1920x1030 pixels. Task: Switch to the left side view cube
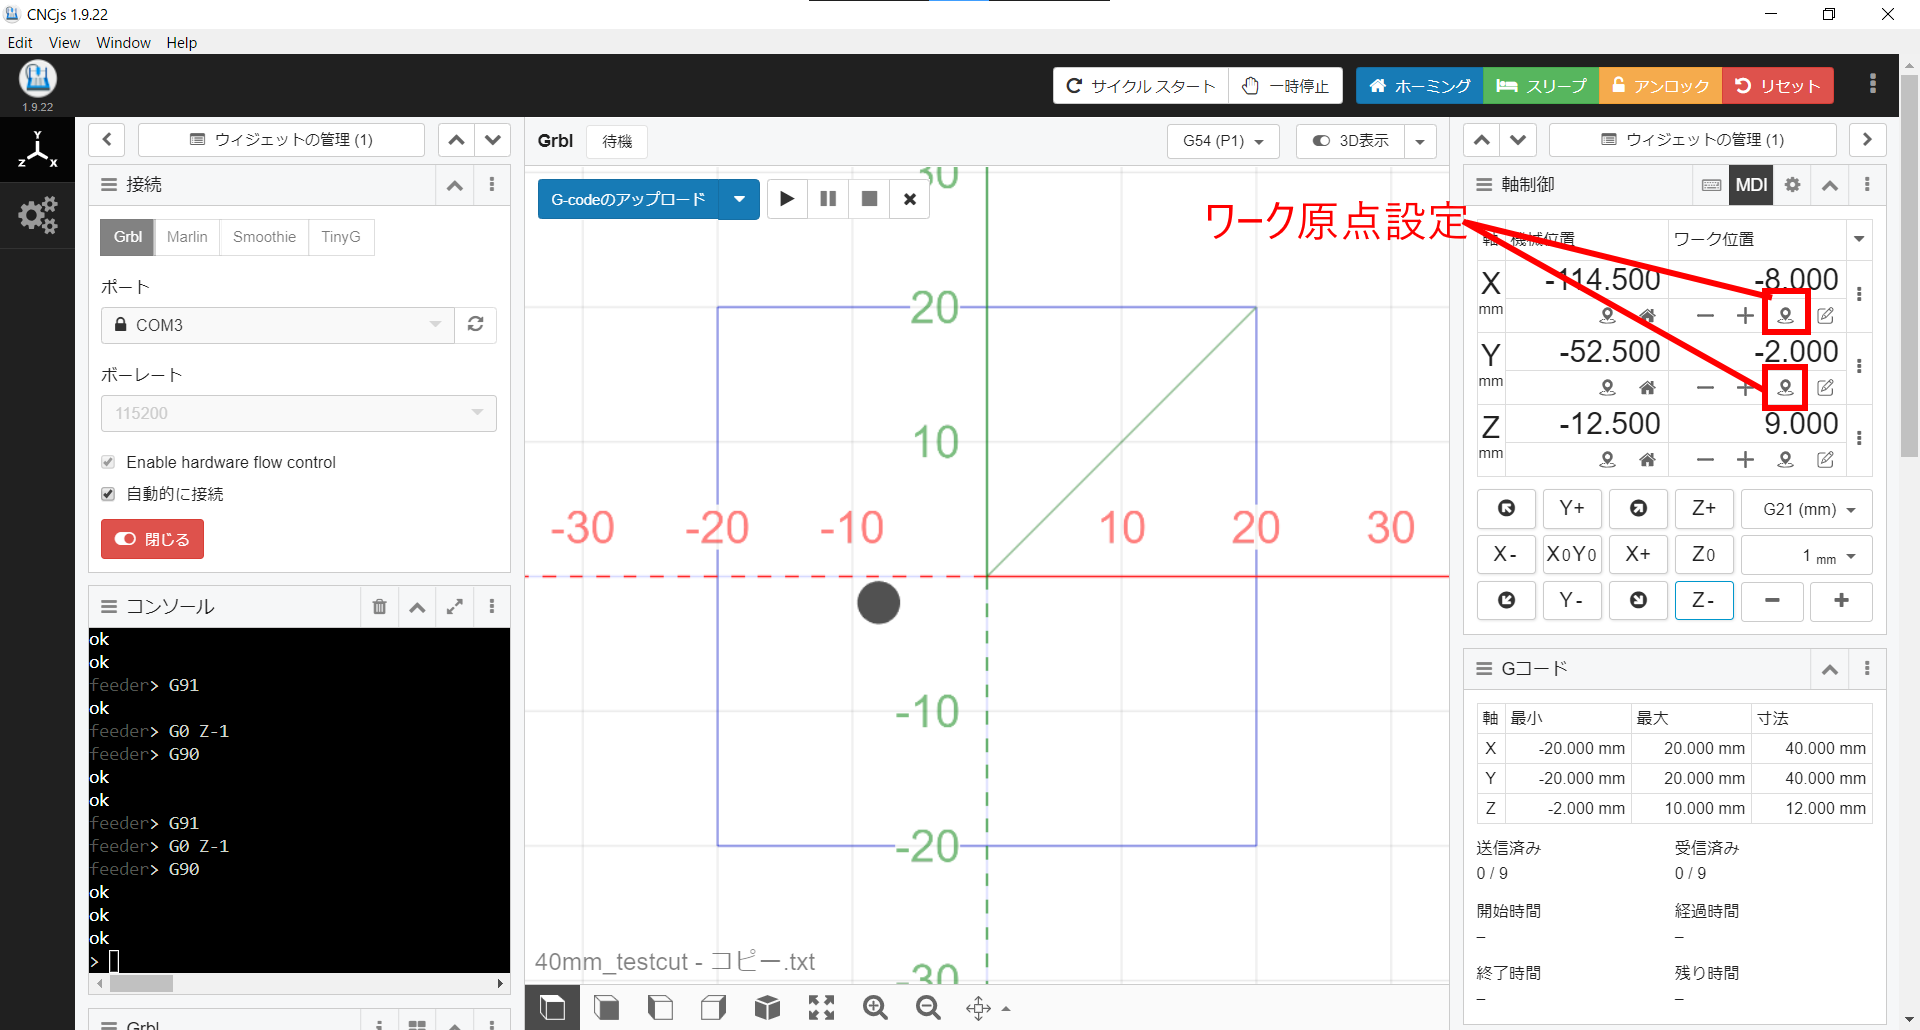coord(660,1007)
